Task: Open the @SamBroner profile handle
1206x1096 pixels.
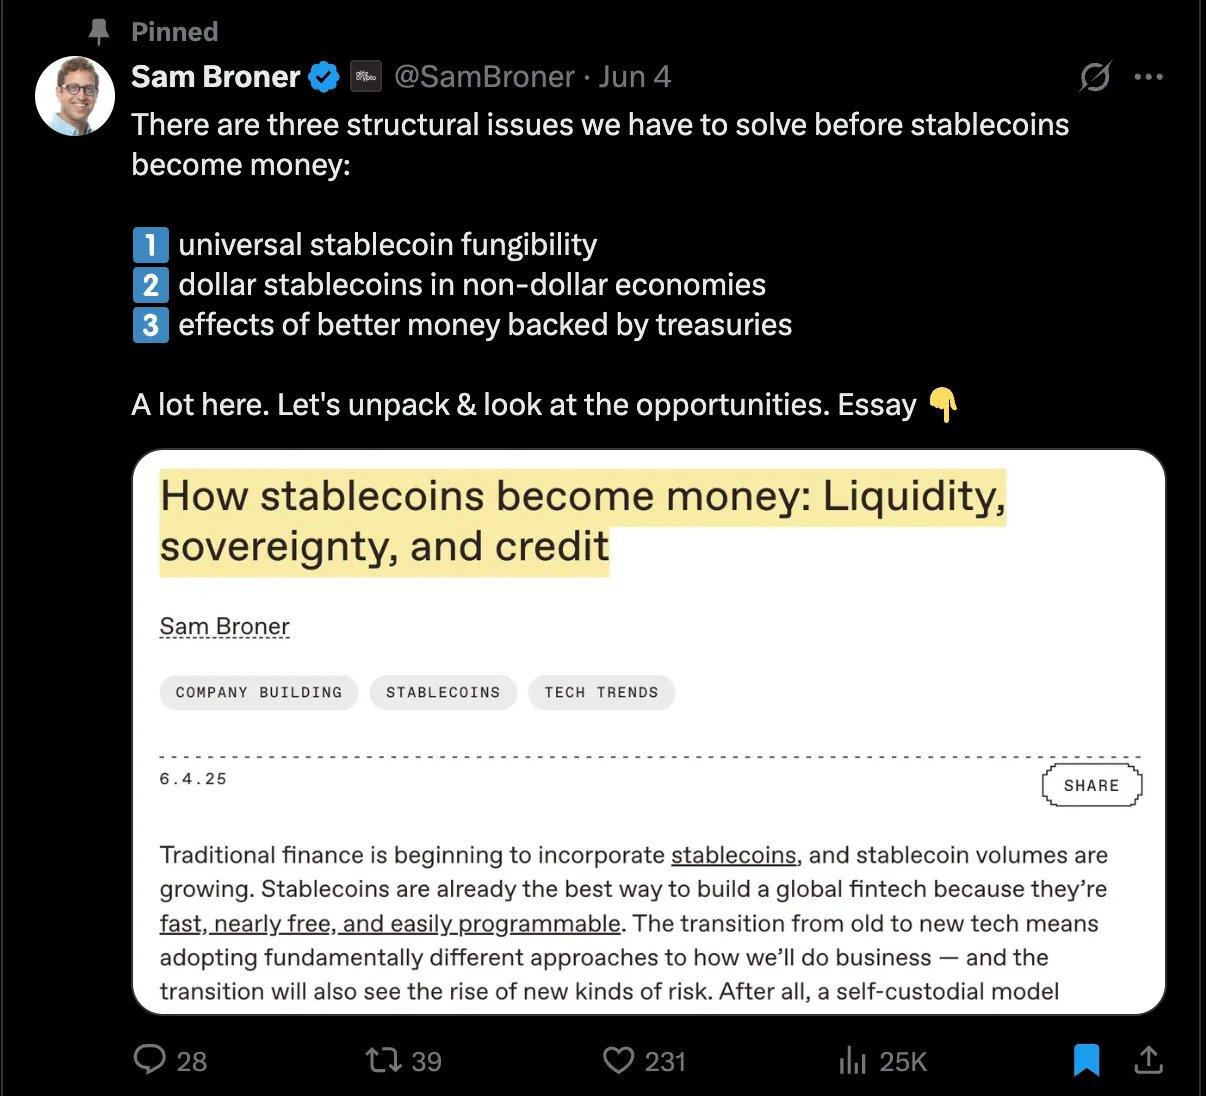Action: (x=485, y=76)
